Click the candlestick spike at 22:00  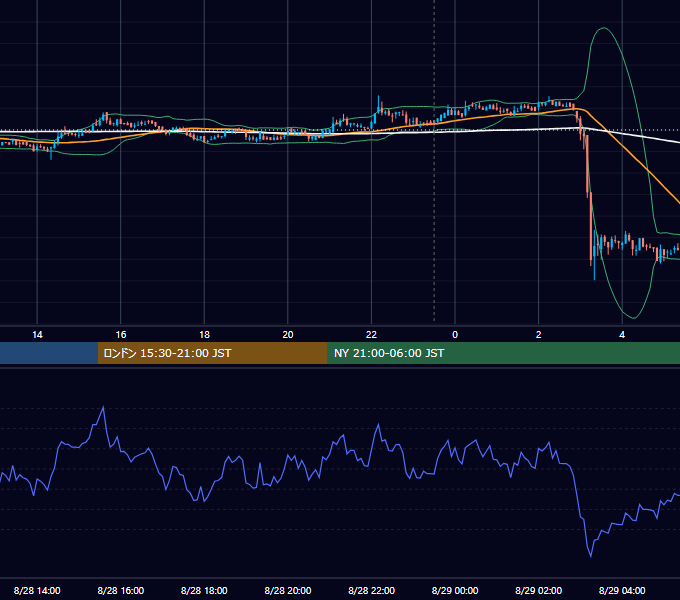[x=378, y=104]
